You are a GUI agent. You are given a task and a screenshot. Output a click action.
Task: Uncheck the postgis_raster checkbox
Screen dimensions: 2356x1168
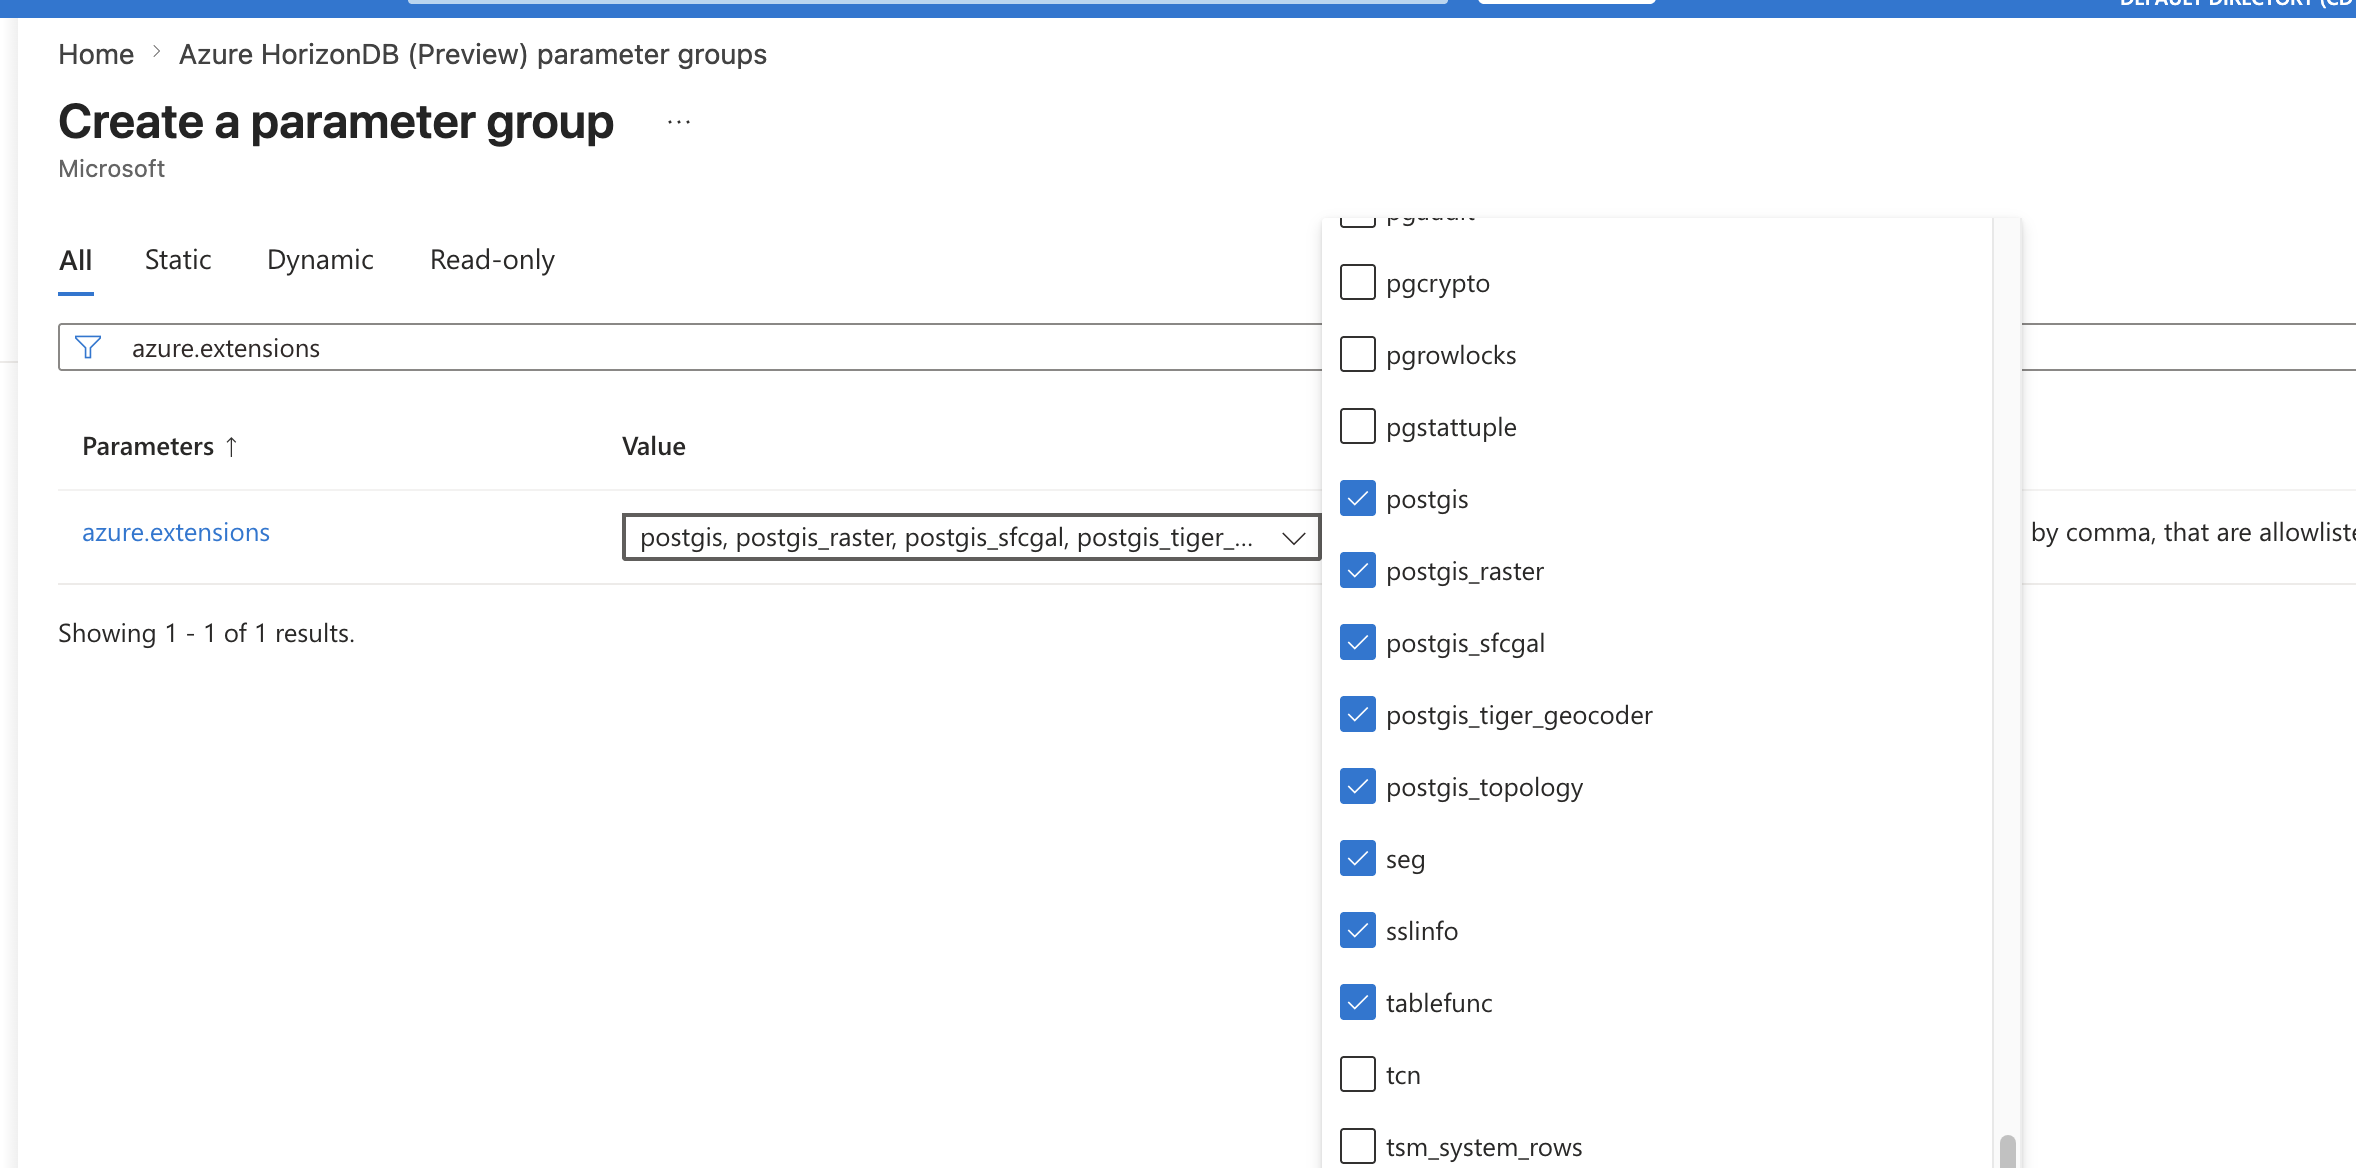tap(1357, 570)
